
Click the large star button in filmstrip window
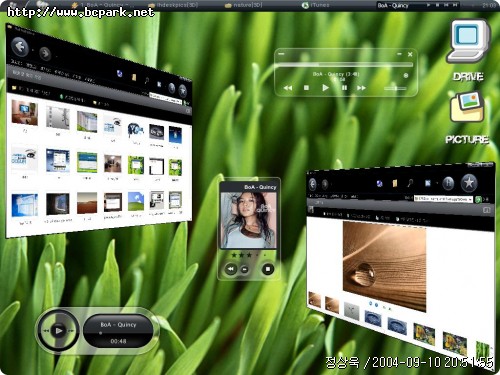pyautogui.click(x=469, y=182)
